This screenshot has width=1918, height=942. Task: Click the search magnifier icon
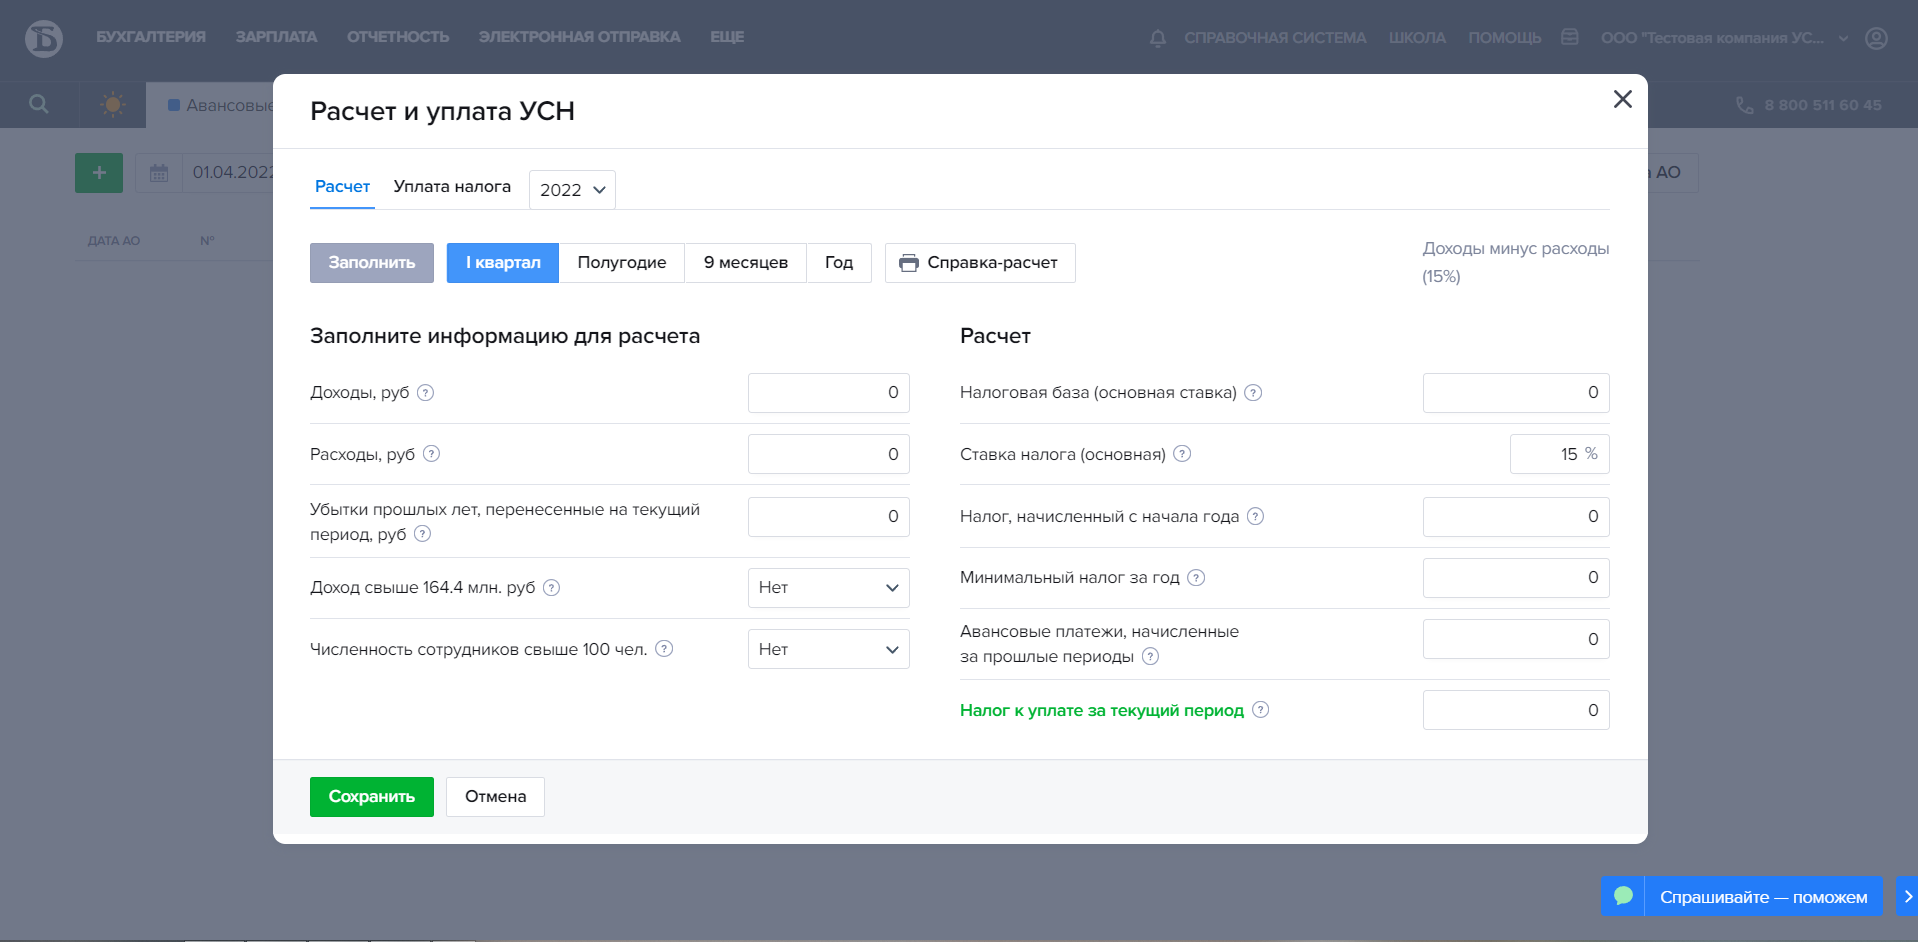coord(39,104)
